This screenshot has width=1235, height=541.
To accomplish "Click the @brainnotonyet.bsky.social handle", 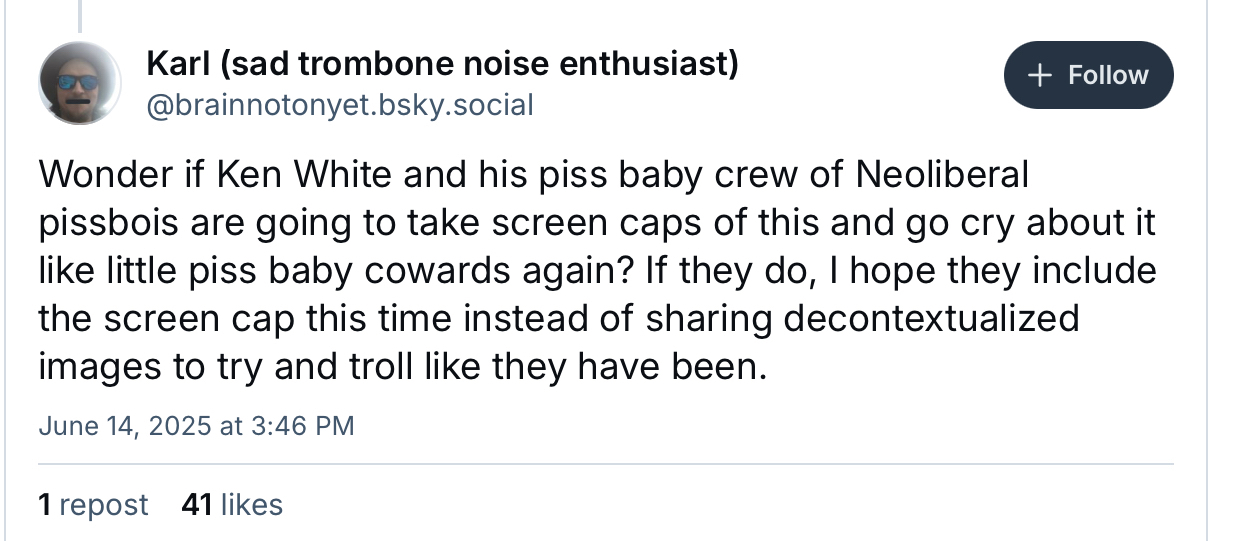I will pos(340,104).
